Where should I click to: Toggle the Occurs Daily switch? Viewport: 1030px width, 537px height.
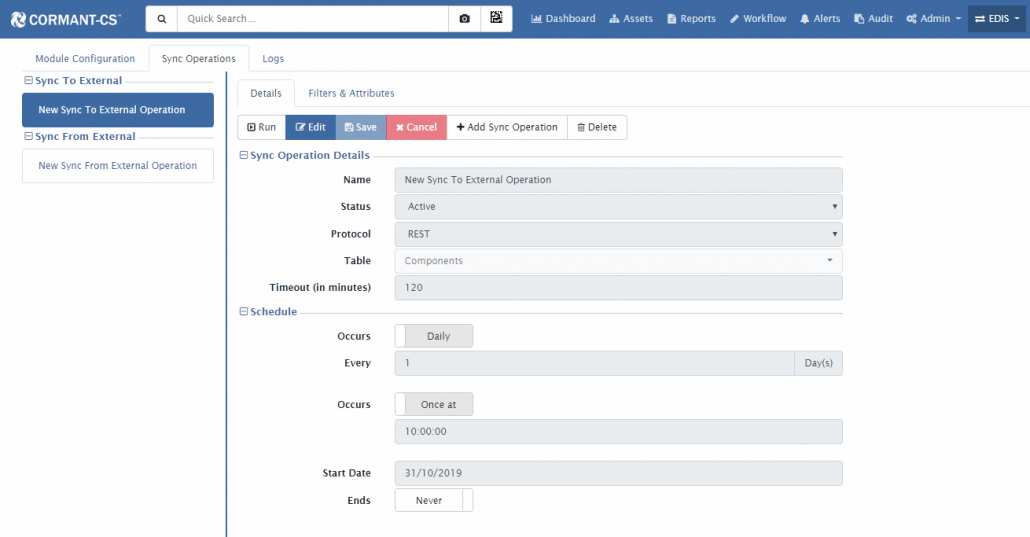tap(434, 336)
